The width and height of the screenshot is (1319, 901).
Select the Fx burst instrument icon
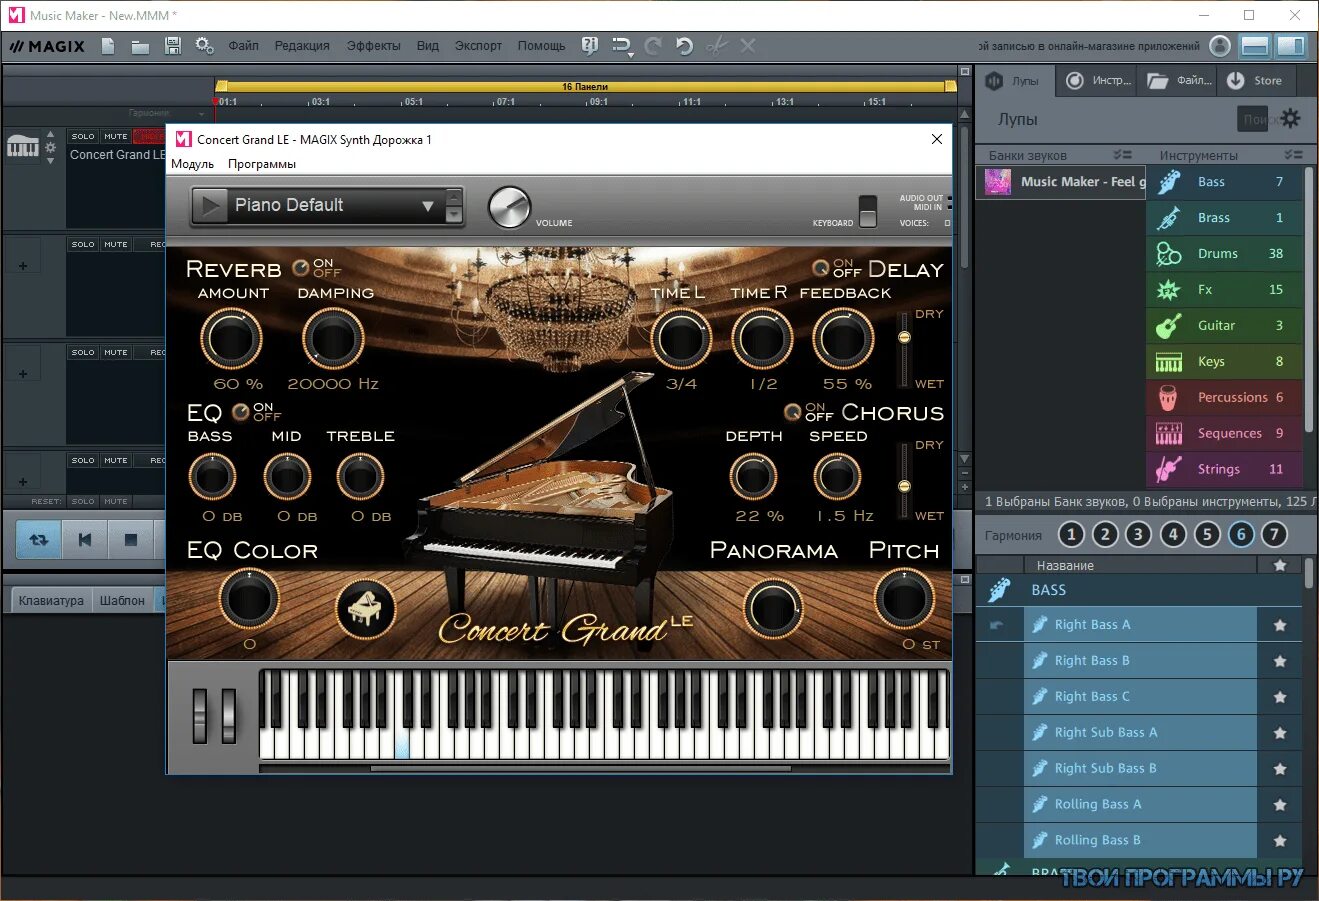(1168, 290)
